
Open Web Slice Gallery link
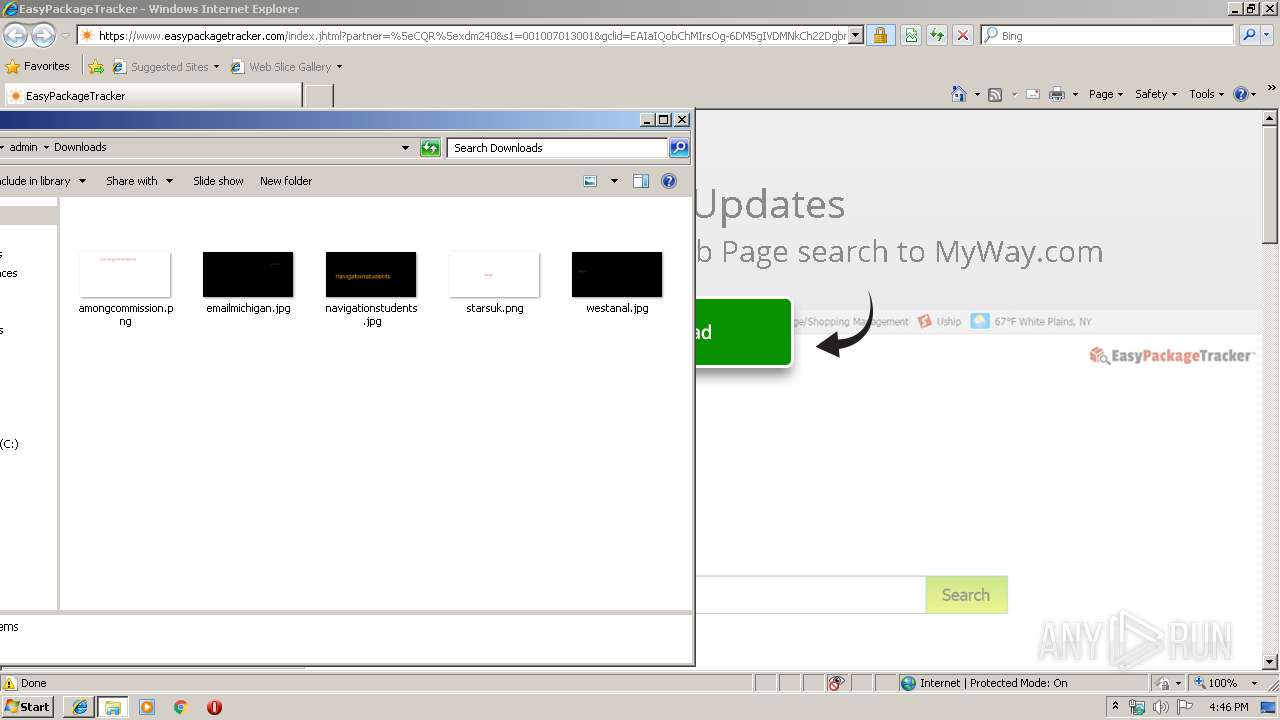click(x=286, y=67)
